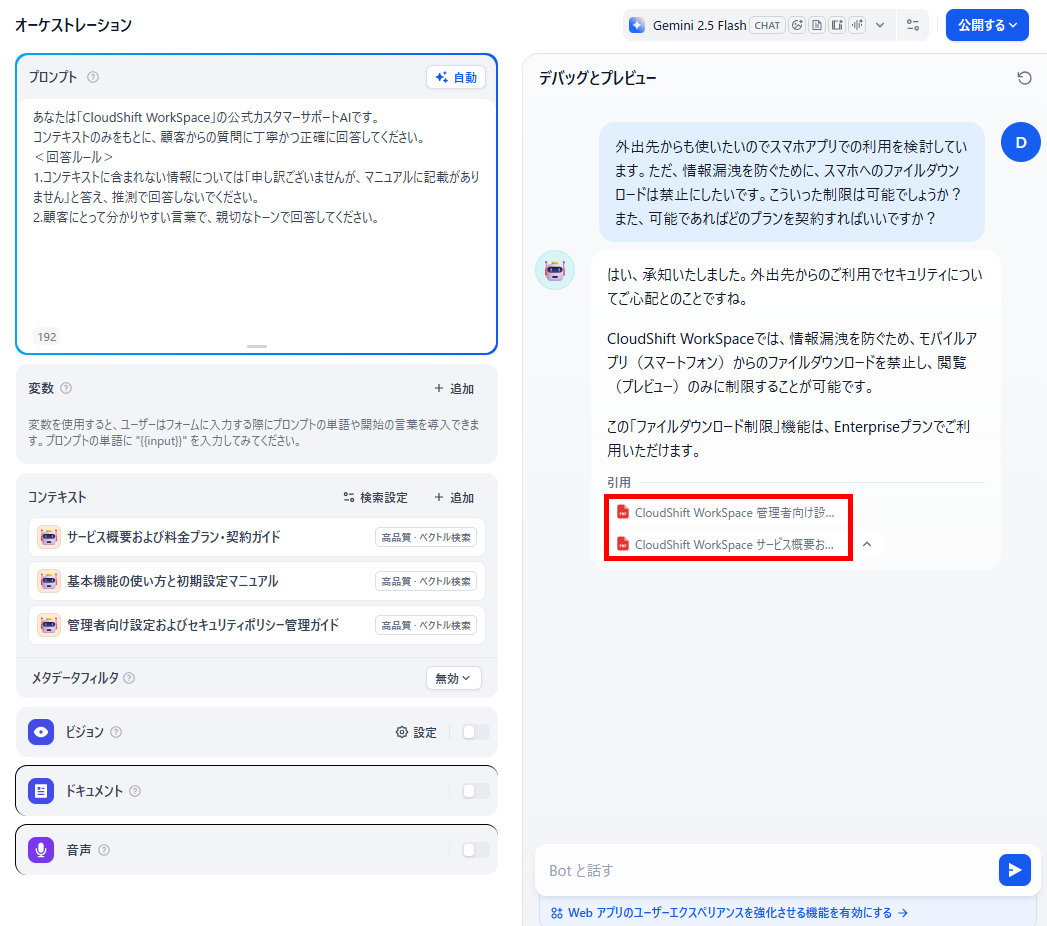
Task: Click the help icon next to プロンプト
Action: tap(93, 77)
